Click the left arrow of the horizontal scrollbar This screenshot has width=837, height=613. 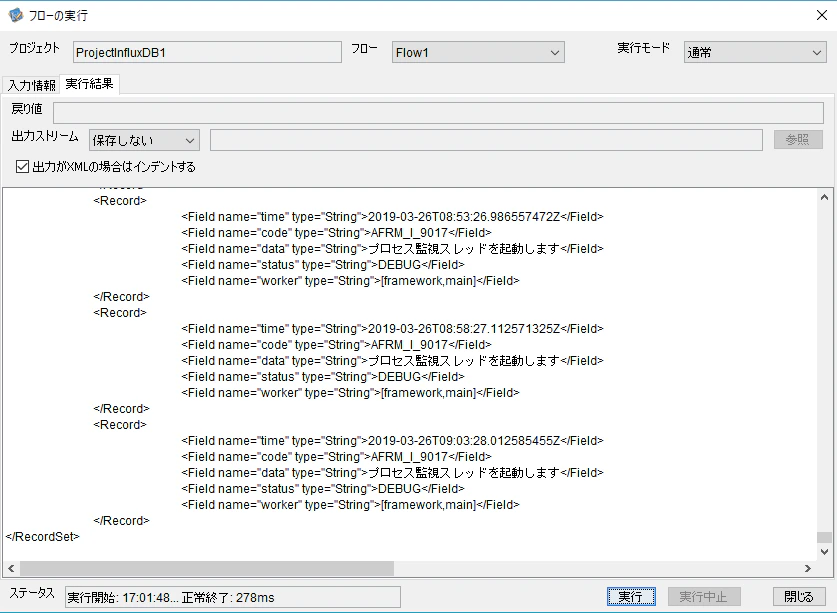click(x=11, y=569)
